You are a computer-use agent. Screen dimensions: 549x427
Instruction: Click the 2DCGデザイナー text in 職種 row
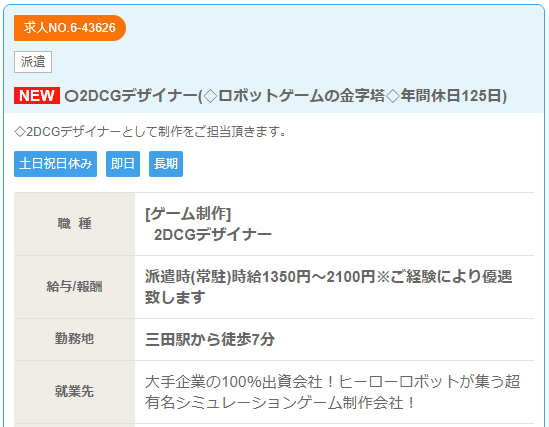click(213, 234)
